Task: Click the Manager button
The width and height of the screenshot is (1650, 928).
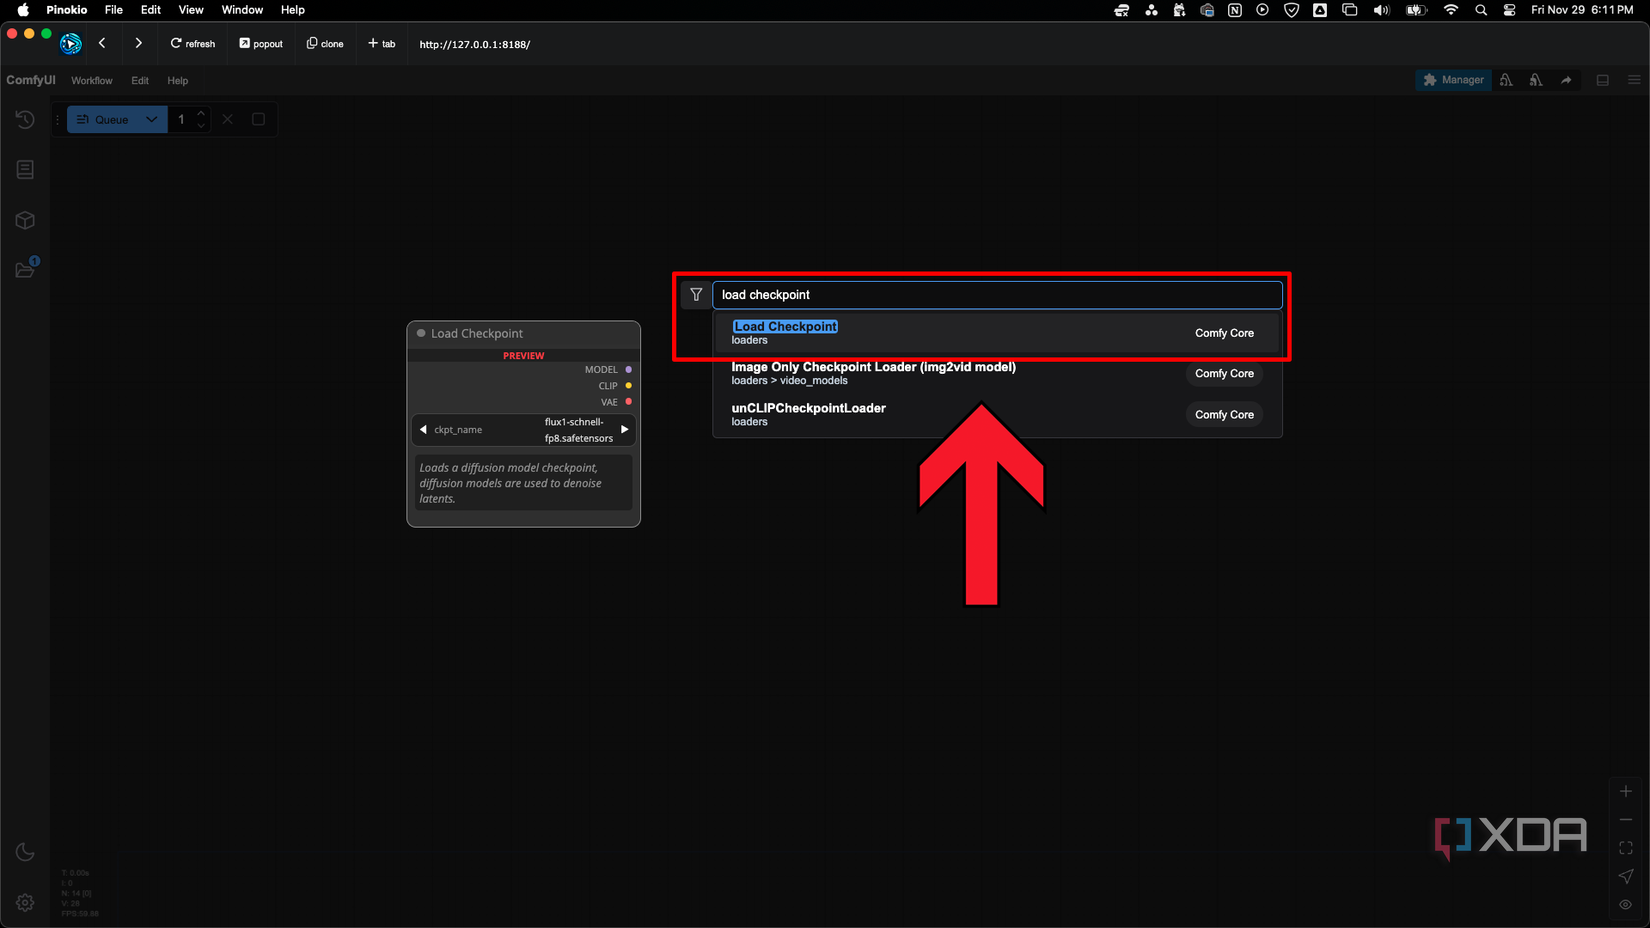Action: (1453, 80)
